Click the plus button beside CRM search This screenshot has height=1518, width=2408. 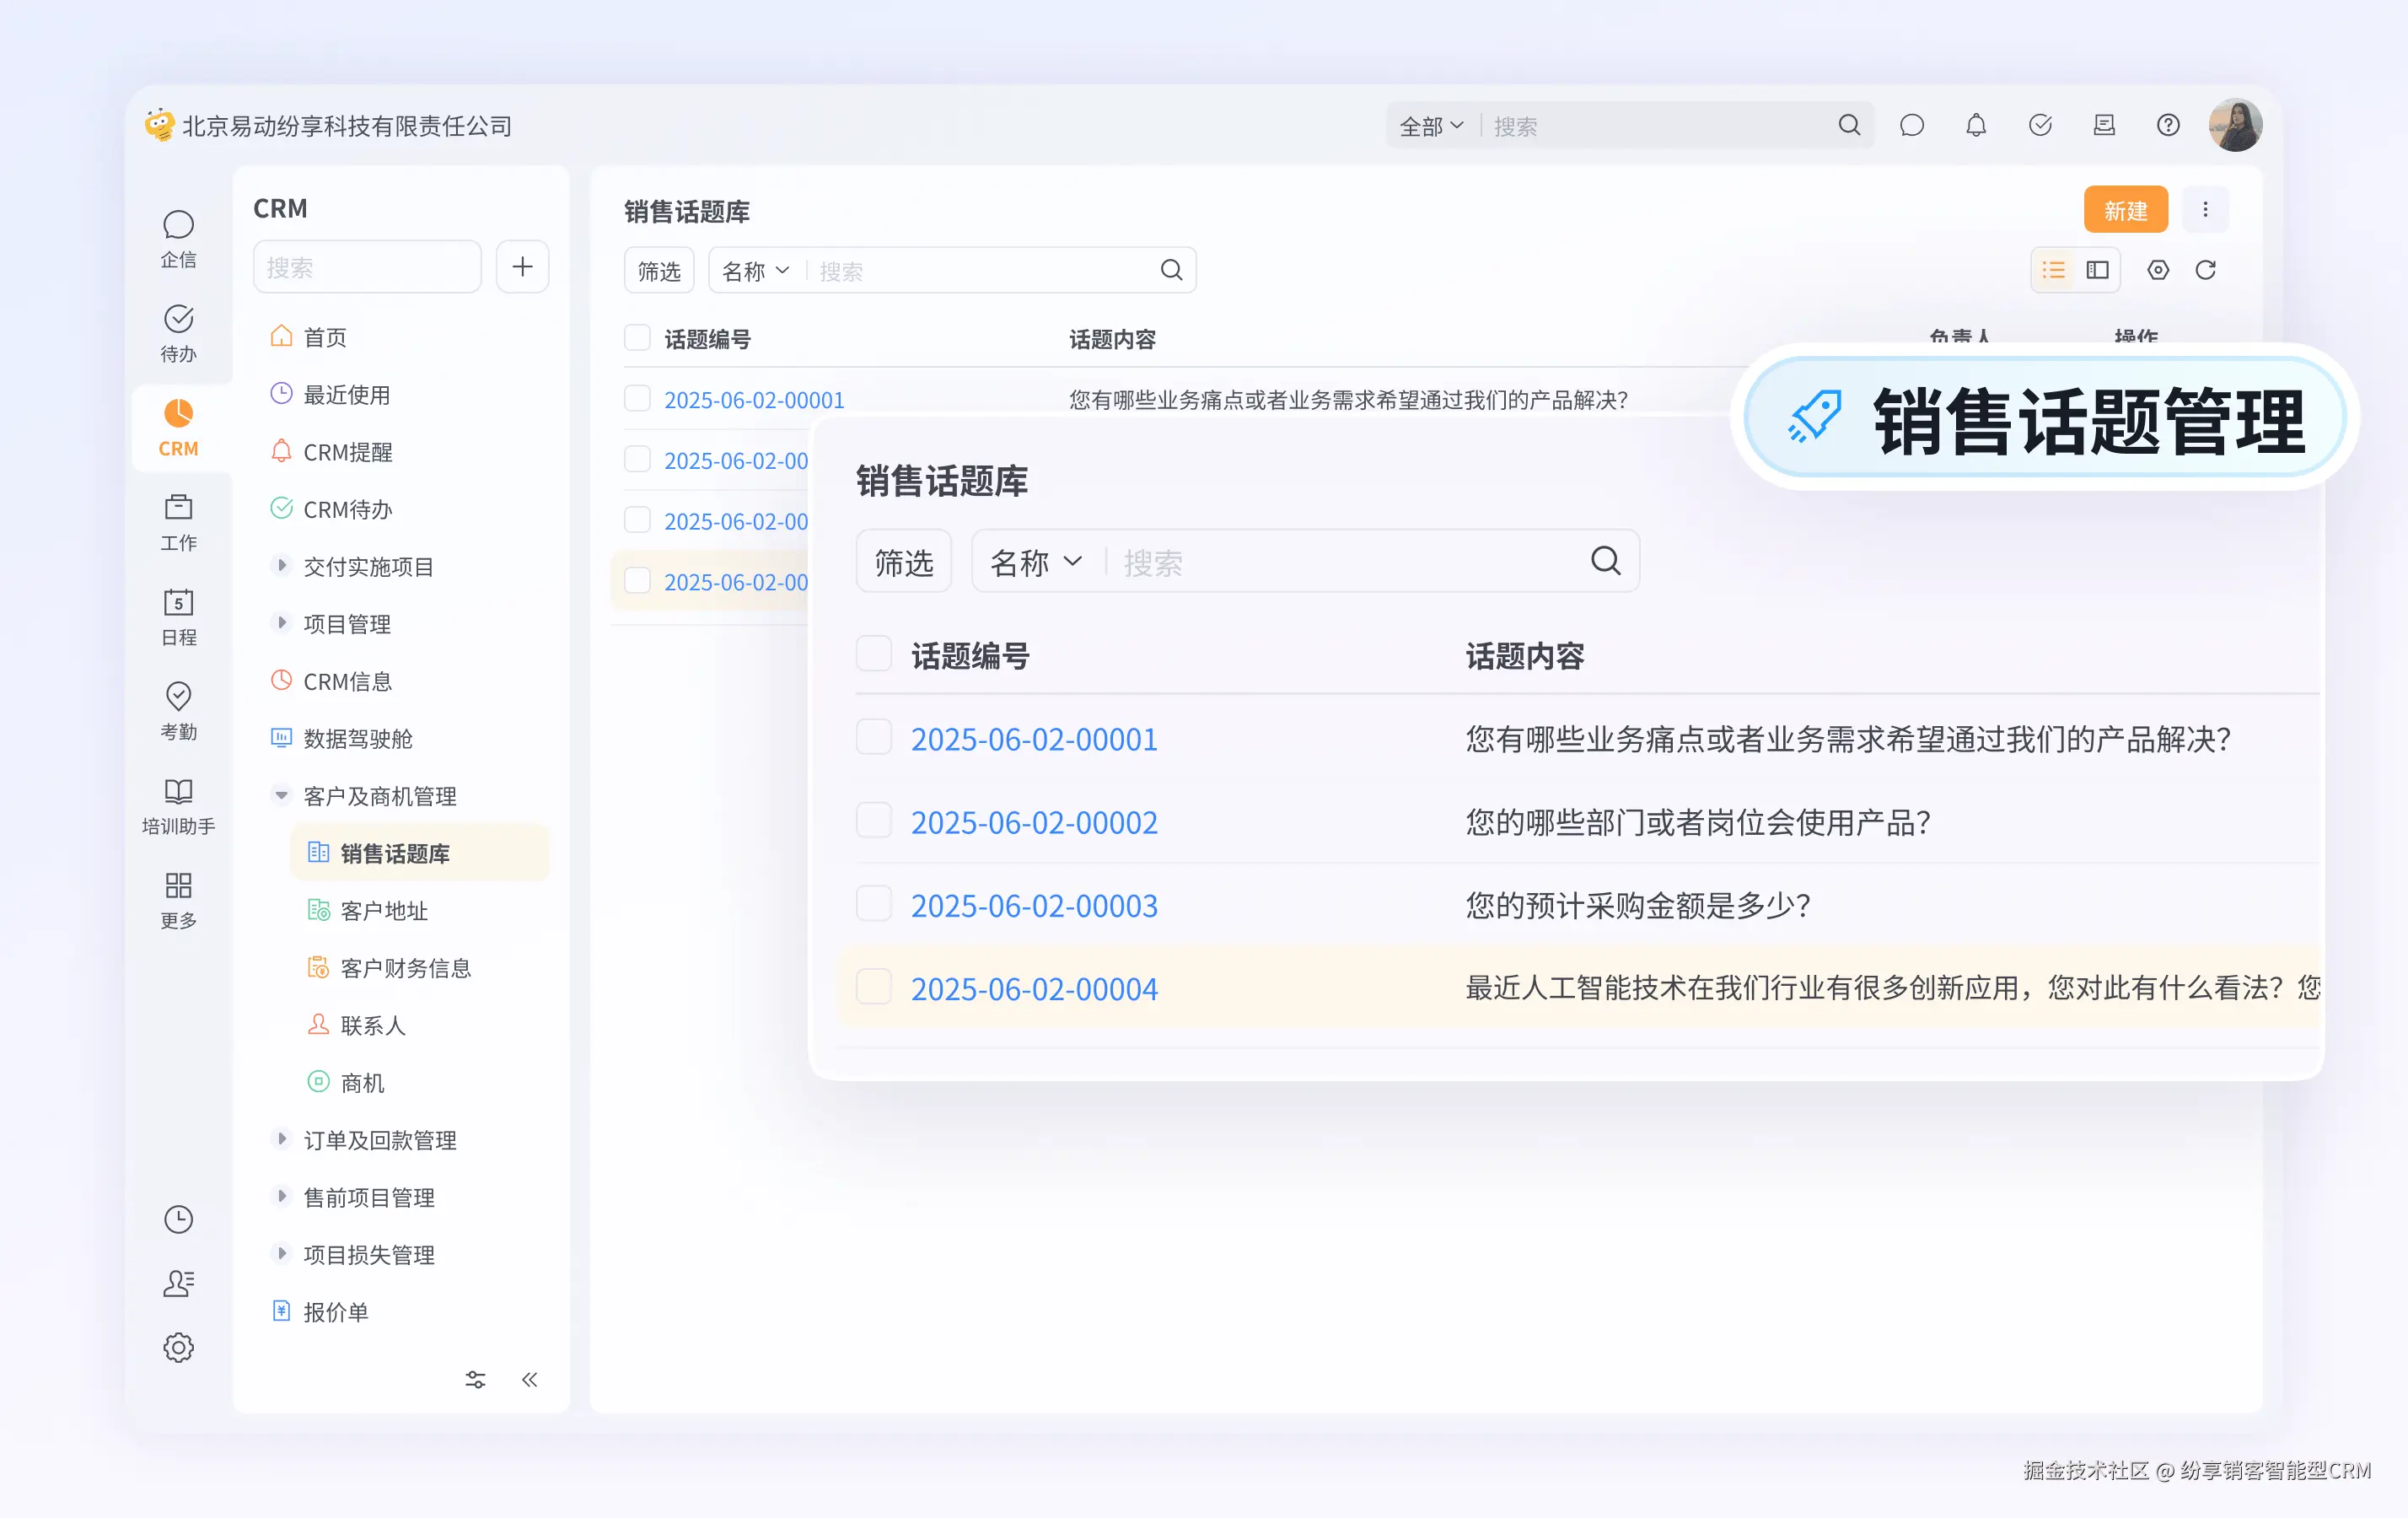(522, 267)
